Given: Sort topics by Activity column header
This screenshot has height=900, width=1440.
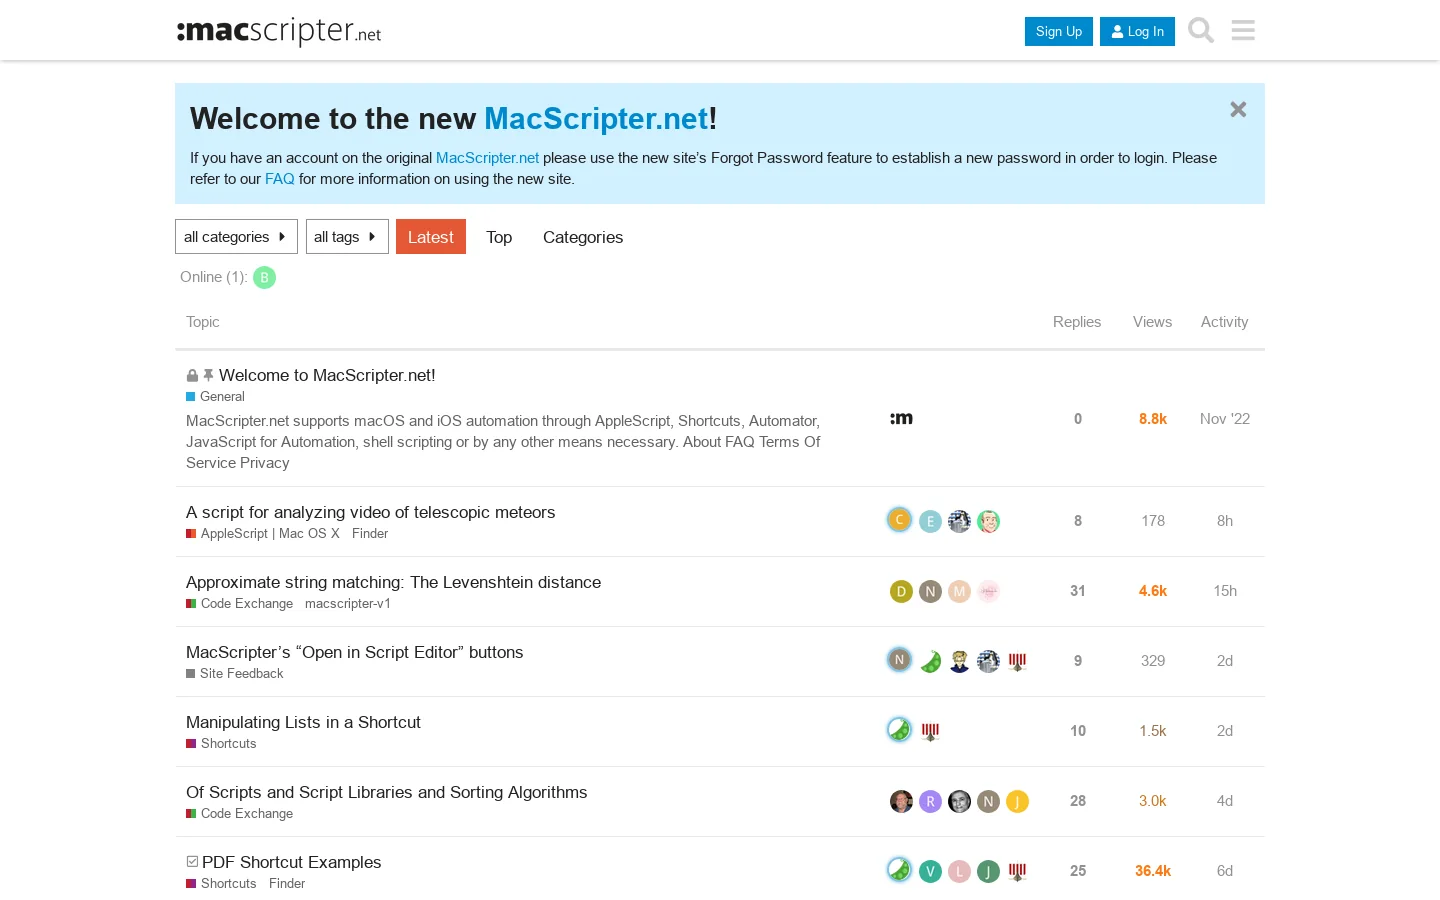Looking at the screenshot, I should [x=1224, y=322].
